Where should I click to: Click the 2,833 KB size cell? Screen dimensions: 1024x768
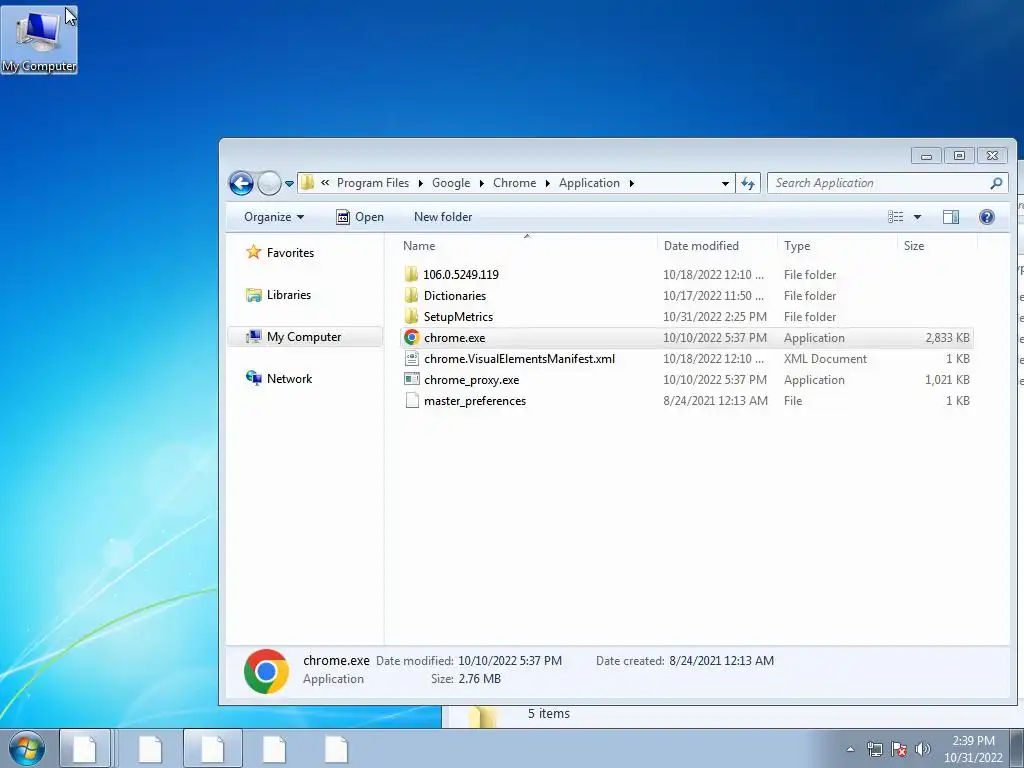pyautogui.click(x=947, y=338)
